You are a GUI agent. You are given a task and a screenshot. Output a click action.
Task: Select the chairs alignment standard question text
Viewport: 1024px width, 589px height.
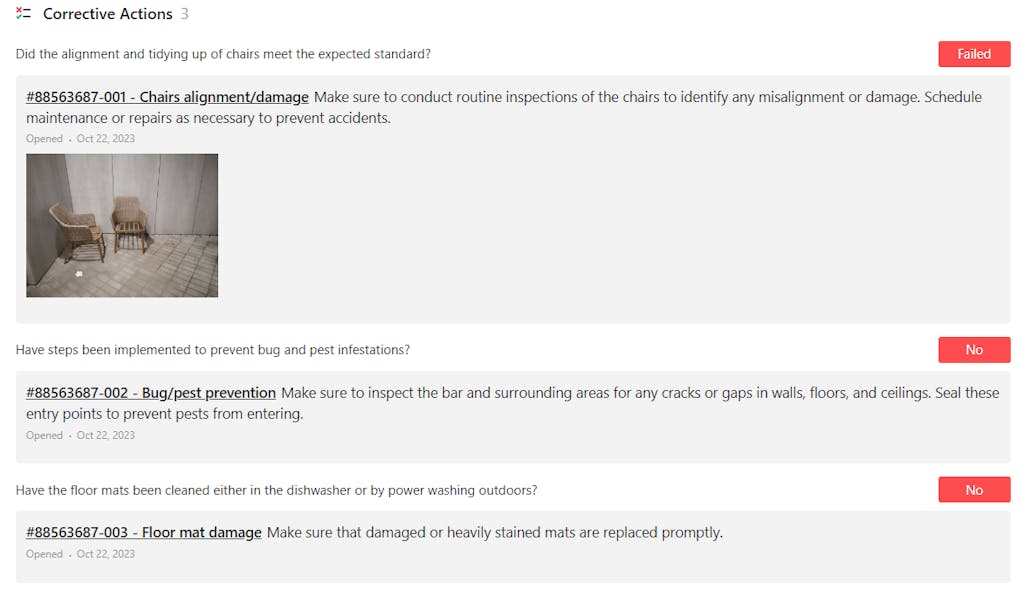point(223,54)
